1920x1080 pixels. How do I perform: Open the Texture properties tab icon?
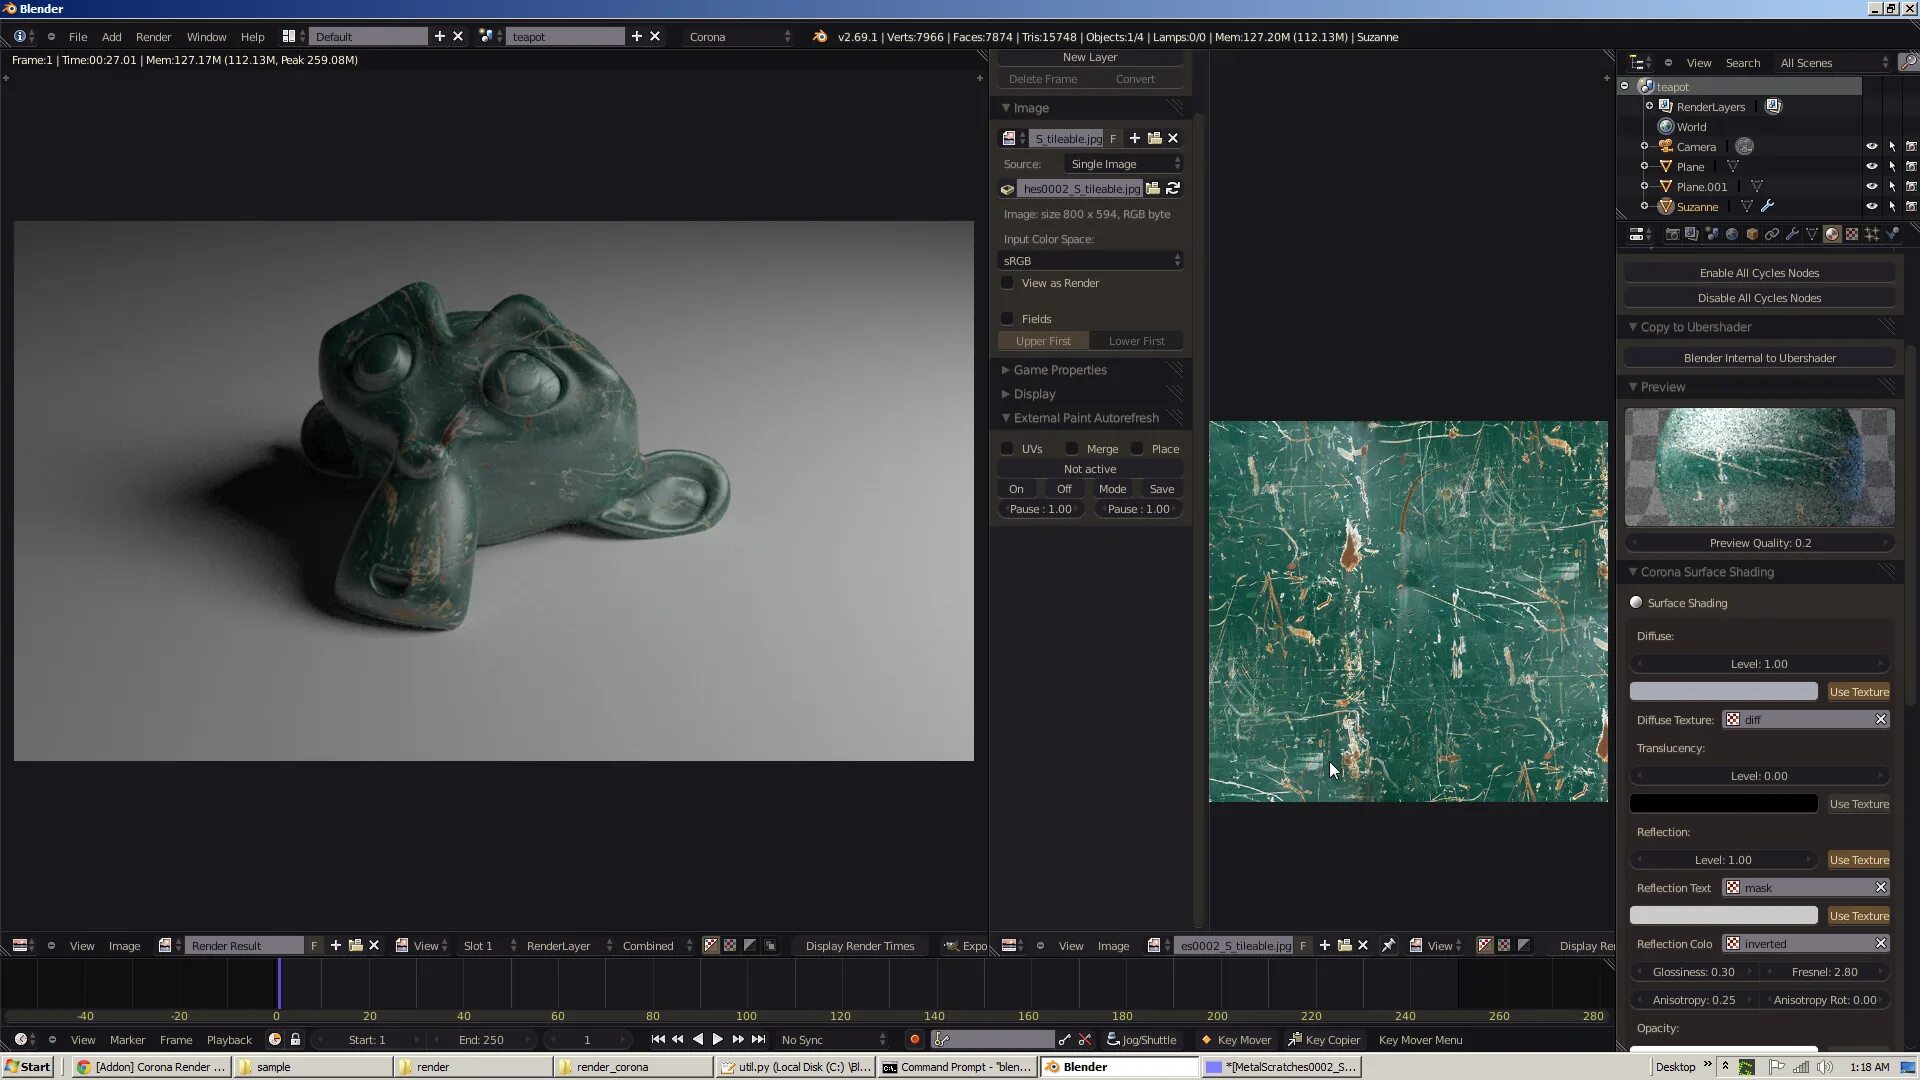(1852, 234)
